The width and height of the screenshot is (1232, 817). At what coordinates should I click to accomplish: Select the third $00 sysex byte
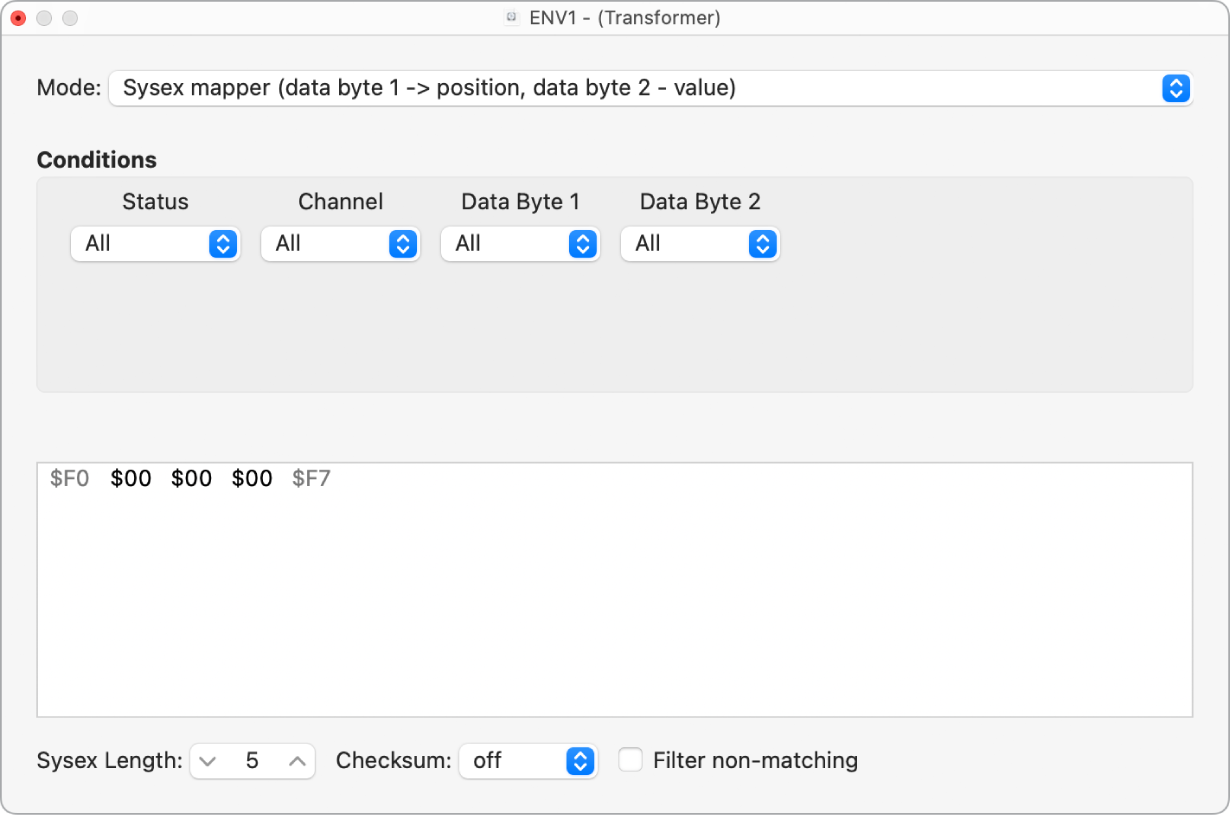tap(252, 479)
